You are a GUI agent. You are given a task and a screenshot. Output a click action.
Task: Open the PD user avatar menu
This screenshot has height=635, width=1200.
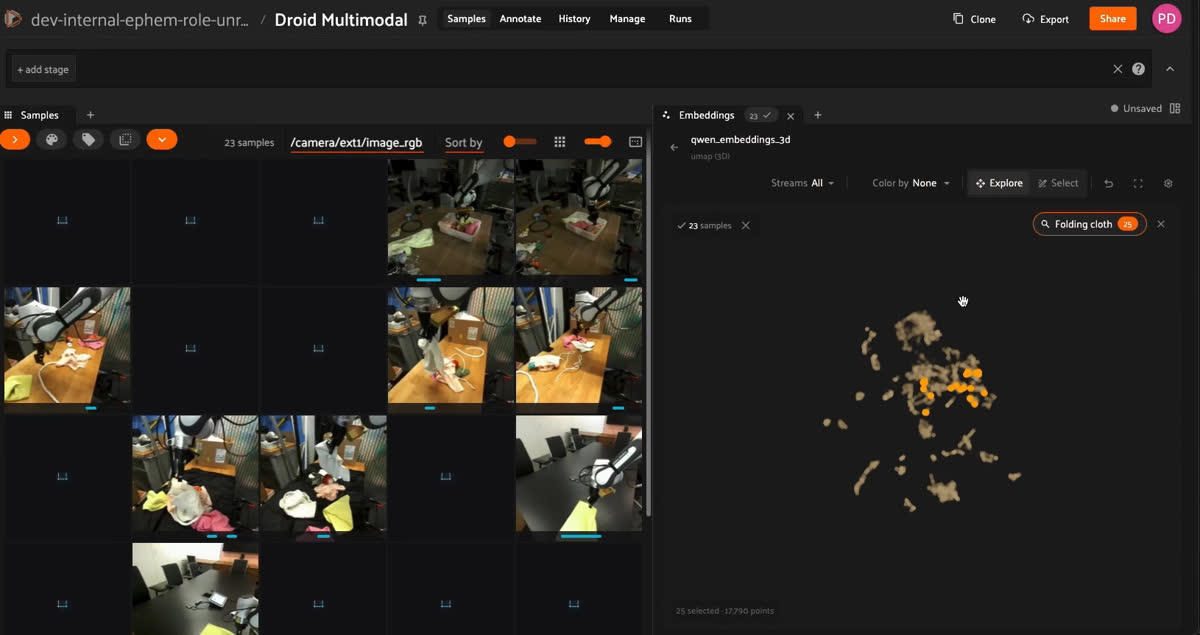tap(1167, 19)
